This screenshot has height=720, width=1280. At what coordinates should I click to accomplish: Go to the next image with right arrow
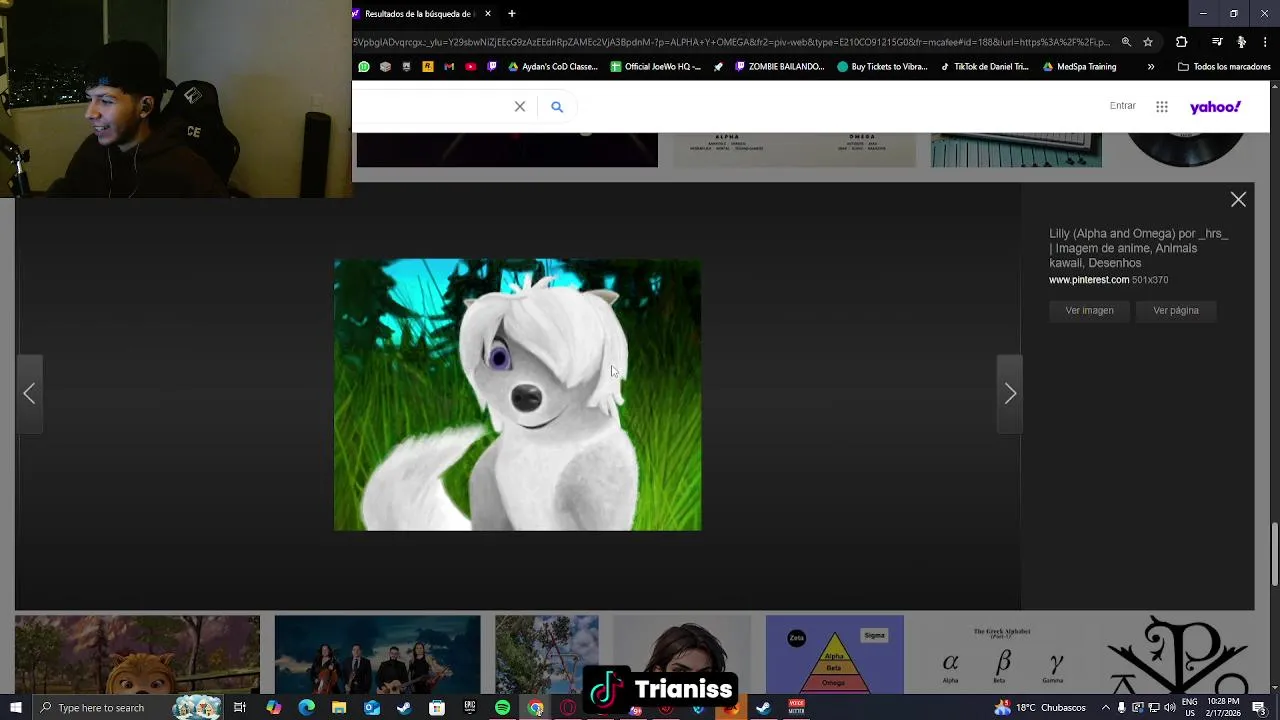tap(1010, 394)
